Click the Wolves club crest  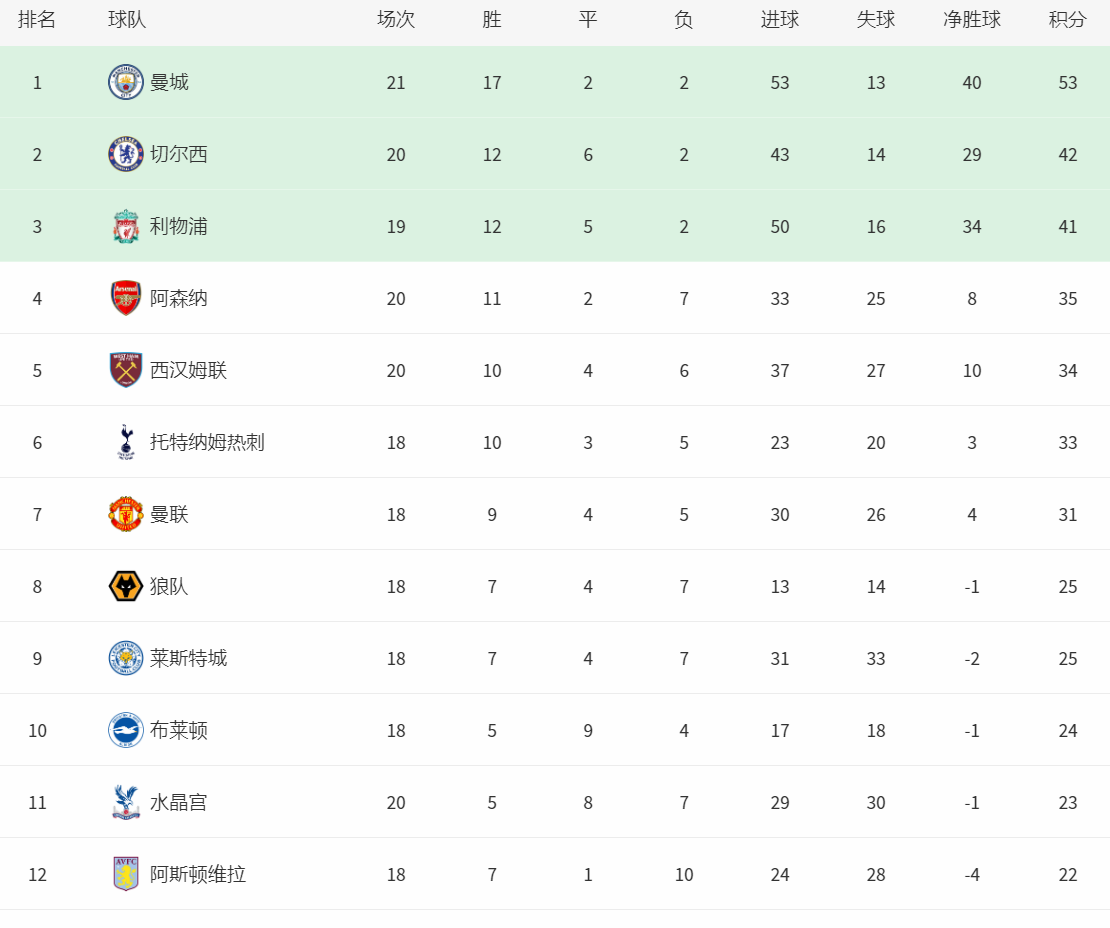pyautogui.click(x=126, y=586)
